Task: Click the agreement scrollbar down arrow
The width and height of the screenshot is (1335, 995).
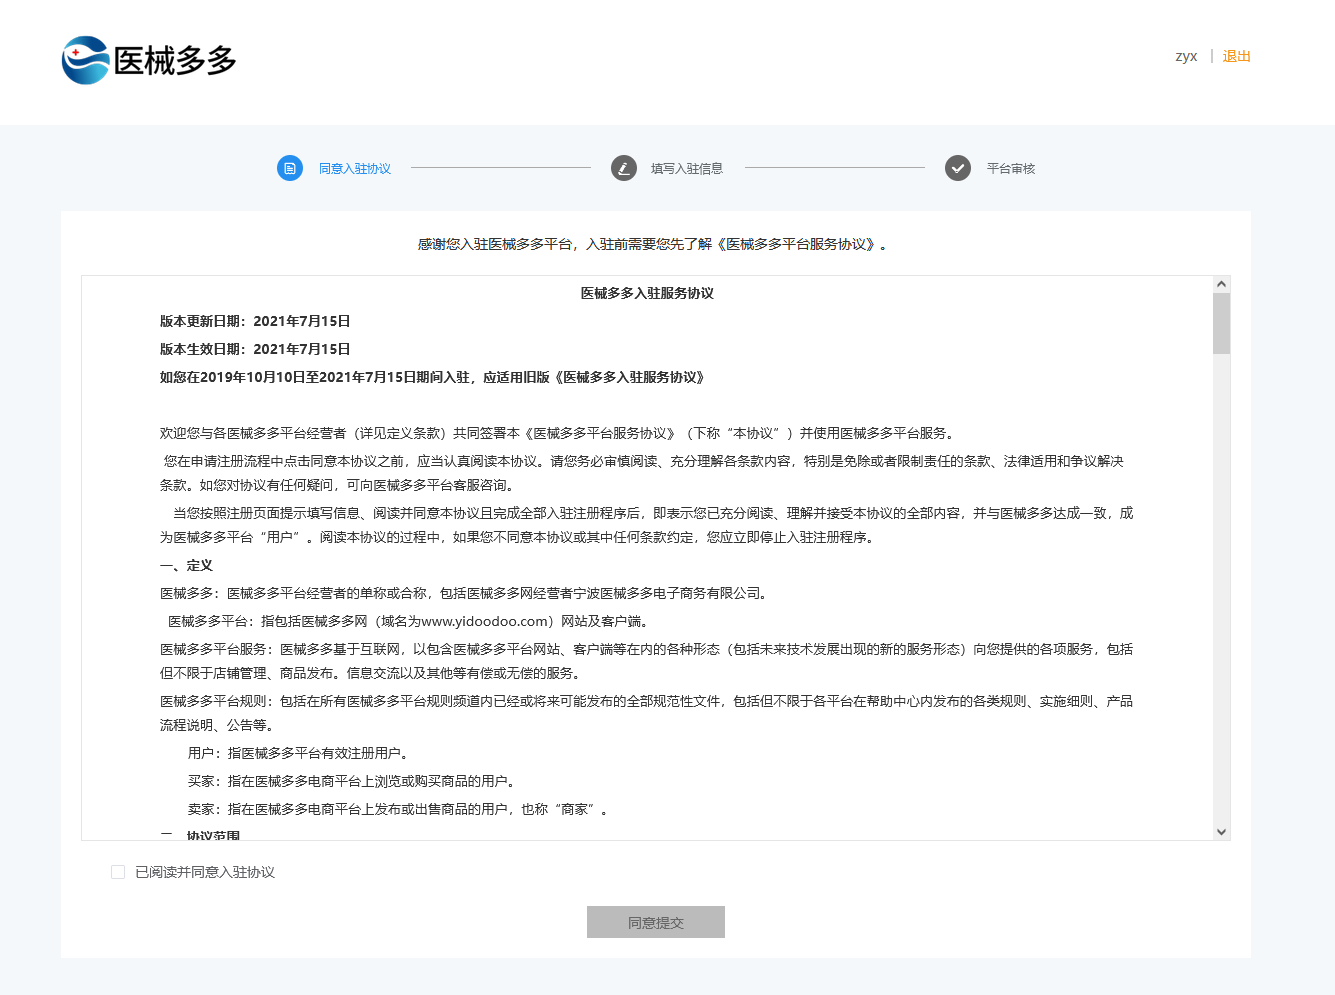Action: pyautogui.click(x=1221, y=832)
